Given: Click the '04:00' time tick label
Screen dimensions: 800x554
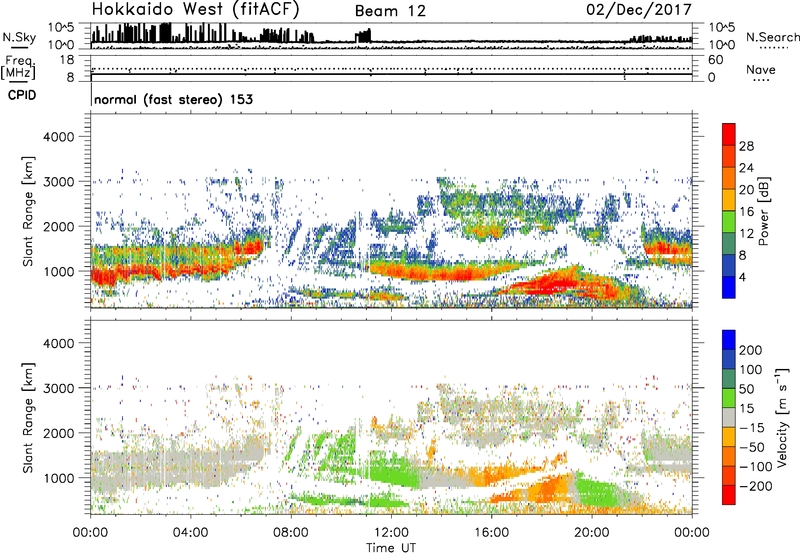Looking at the screenshot, I should click(x=190, y=533).
